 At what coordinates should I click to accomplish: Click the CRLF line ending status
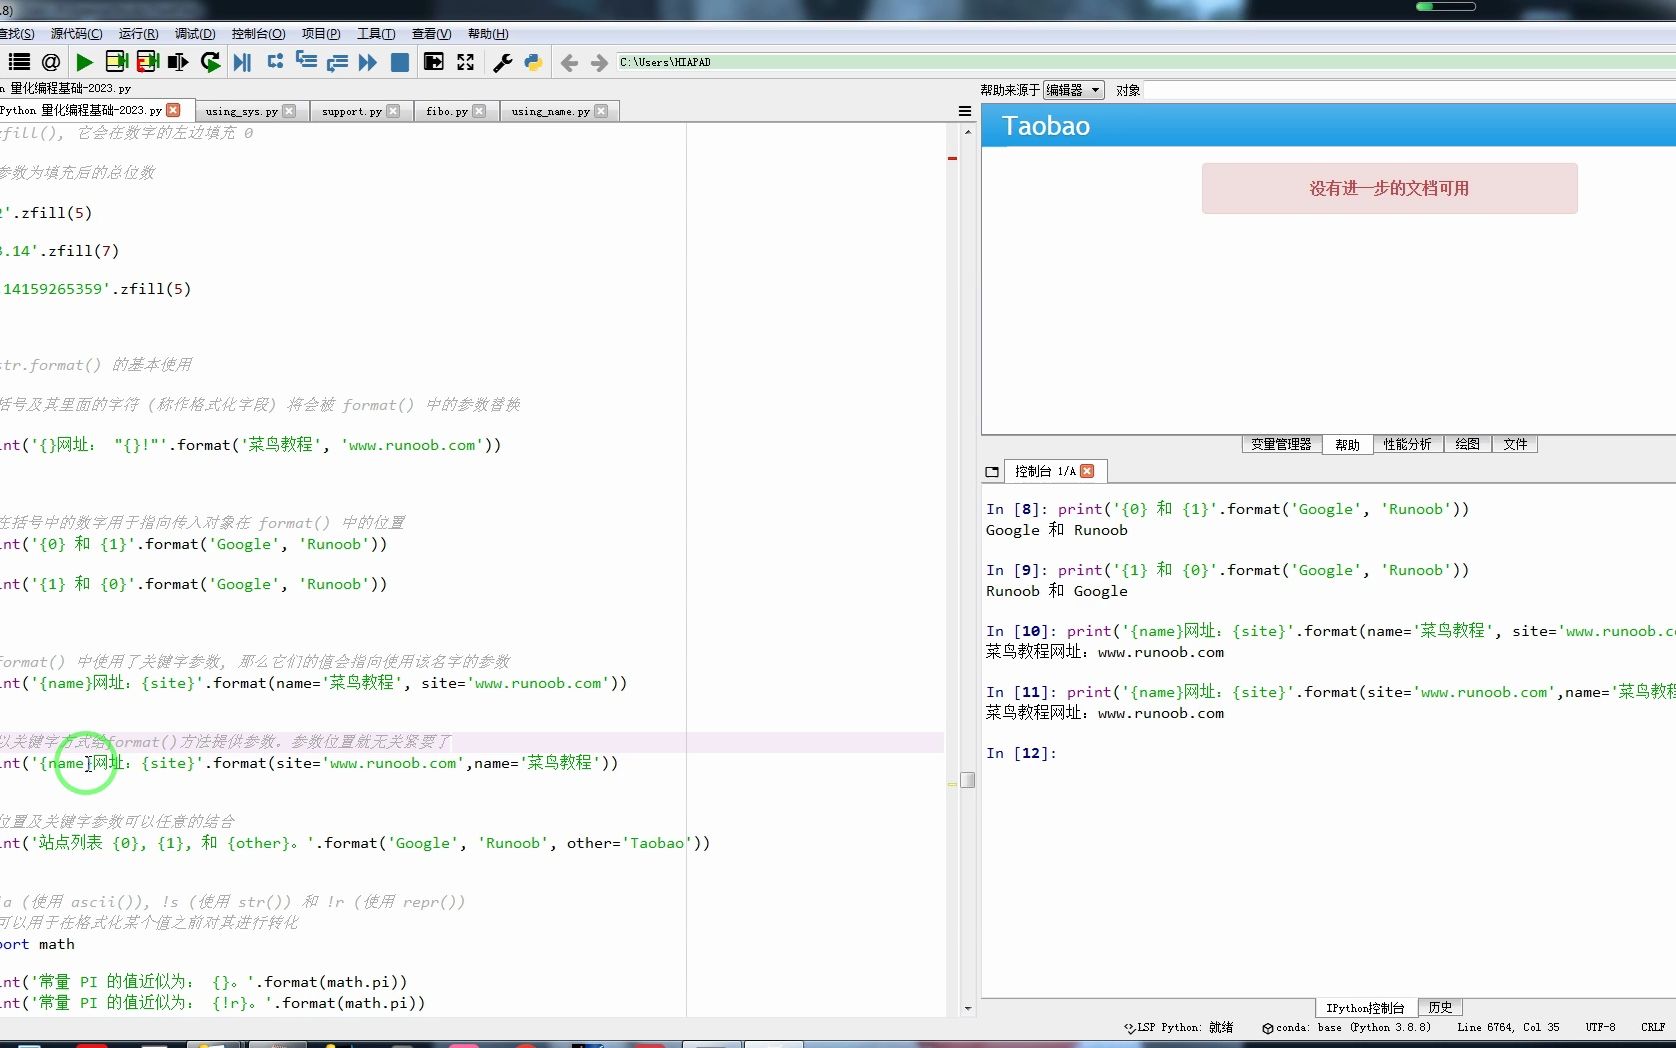tap(1653, 1027)
